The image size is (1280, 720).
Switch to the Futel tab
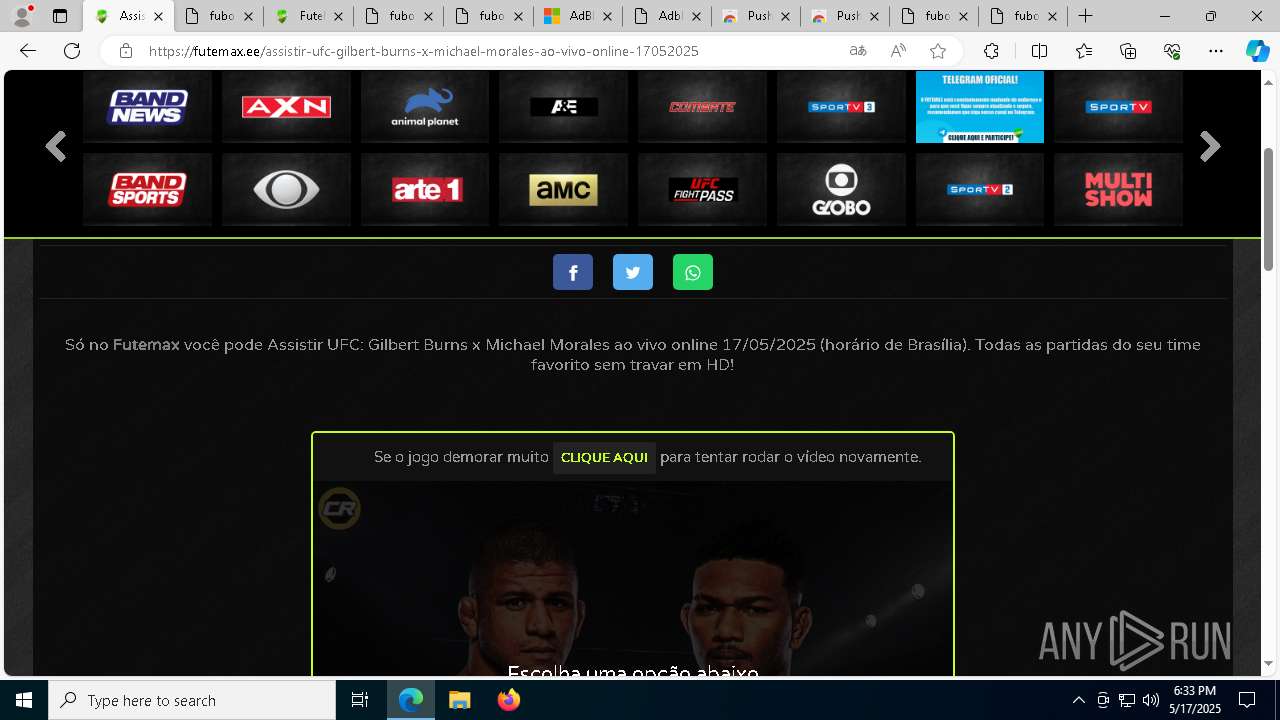pyautogui.click(x=309, y=16)
